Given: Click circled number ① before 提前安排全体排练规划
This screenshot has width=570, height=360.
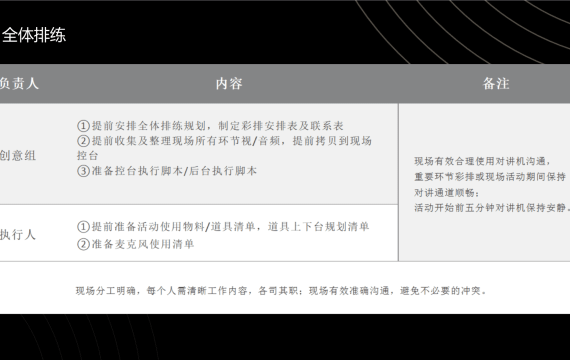Looking at the screenshot, I should pos(83,126).
